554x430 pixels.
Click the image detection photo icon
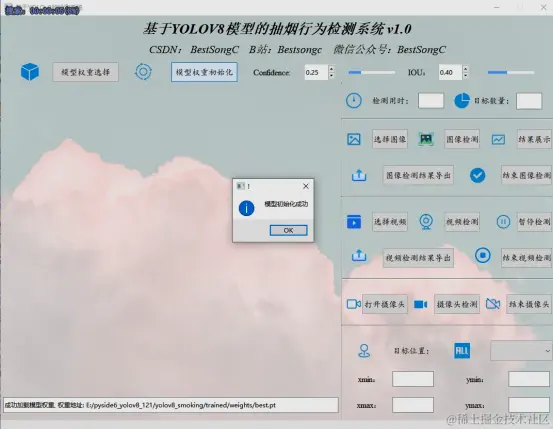click(426, 139)
